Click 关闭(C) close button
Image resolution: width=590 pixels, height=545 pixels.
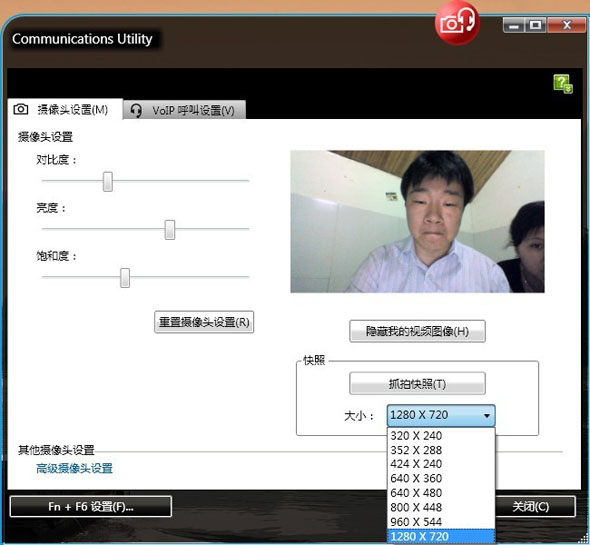click(535, 507)
